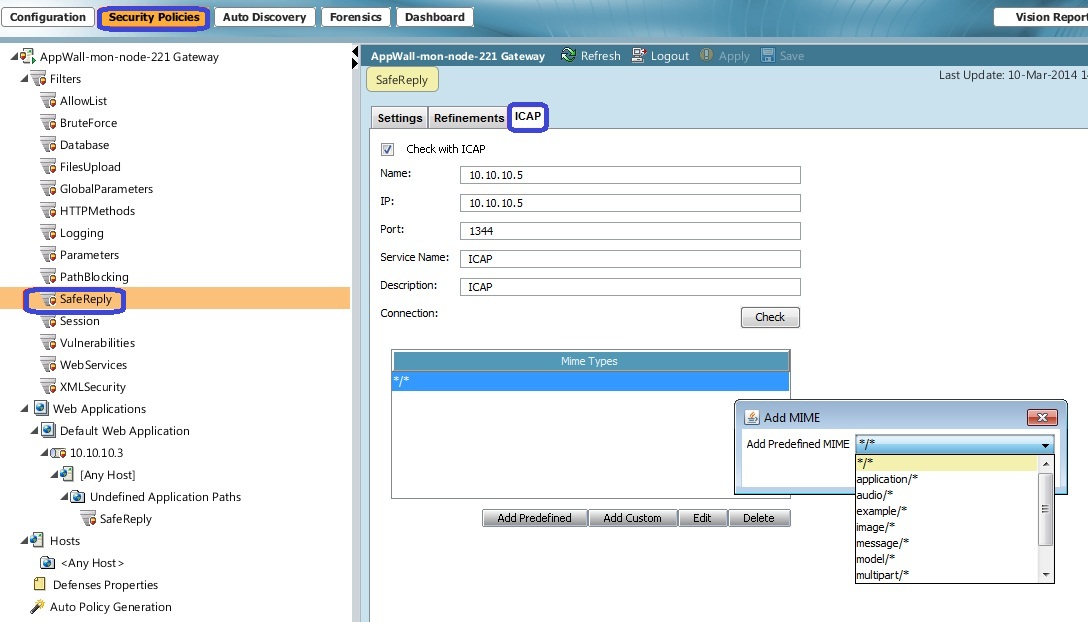Click the Auto Policy Generation wand icon
The width and height of the screenshot is (1088, 622).
[36, 606]
